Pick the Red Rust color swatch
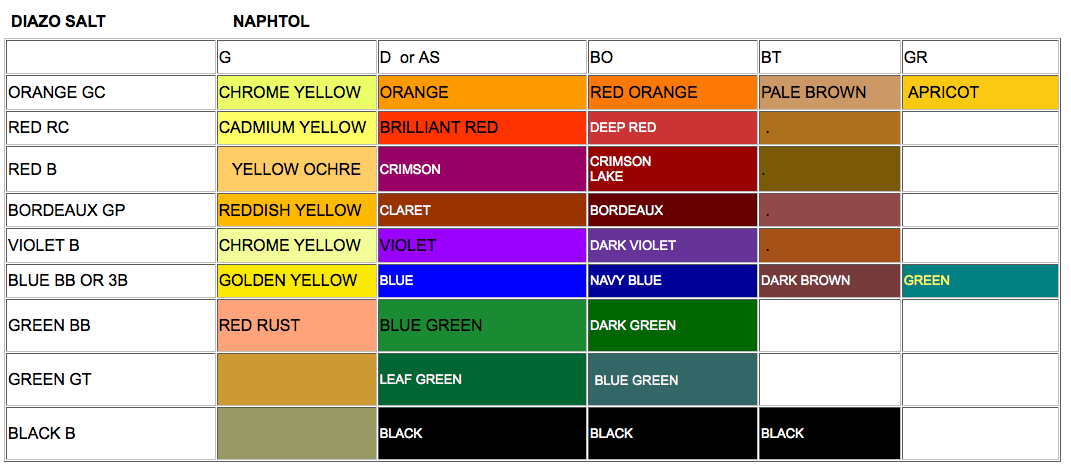 coord(297,325)
